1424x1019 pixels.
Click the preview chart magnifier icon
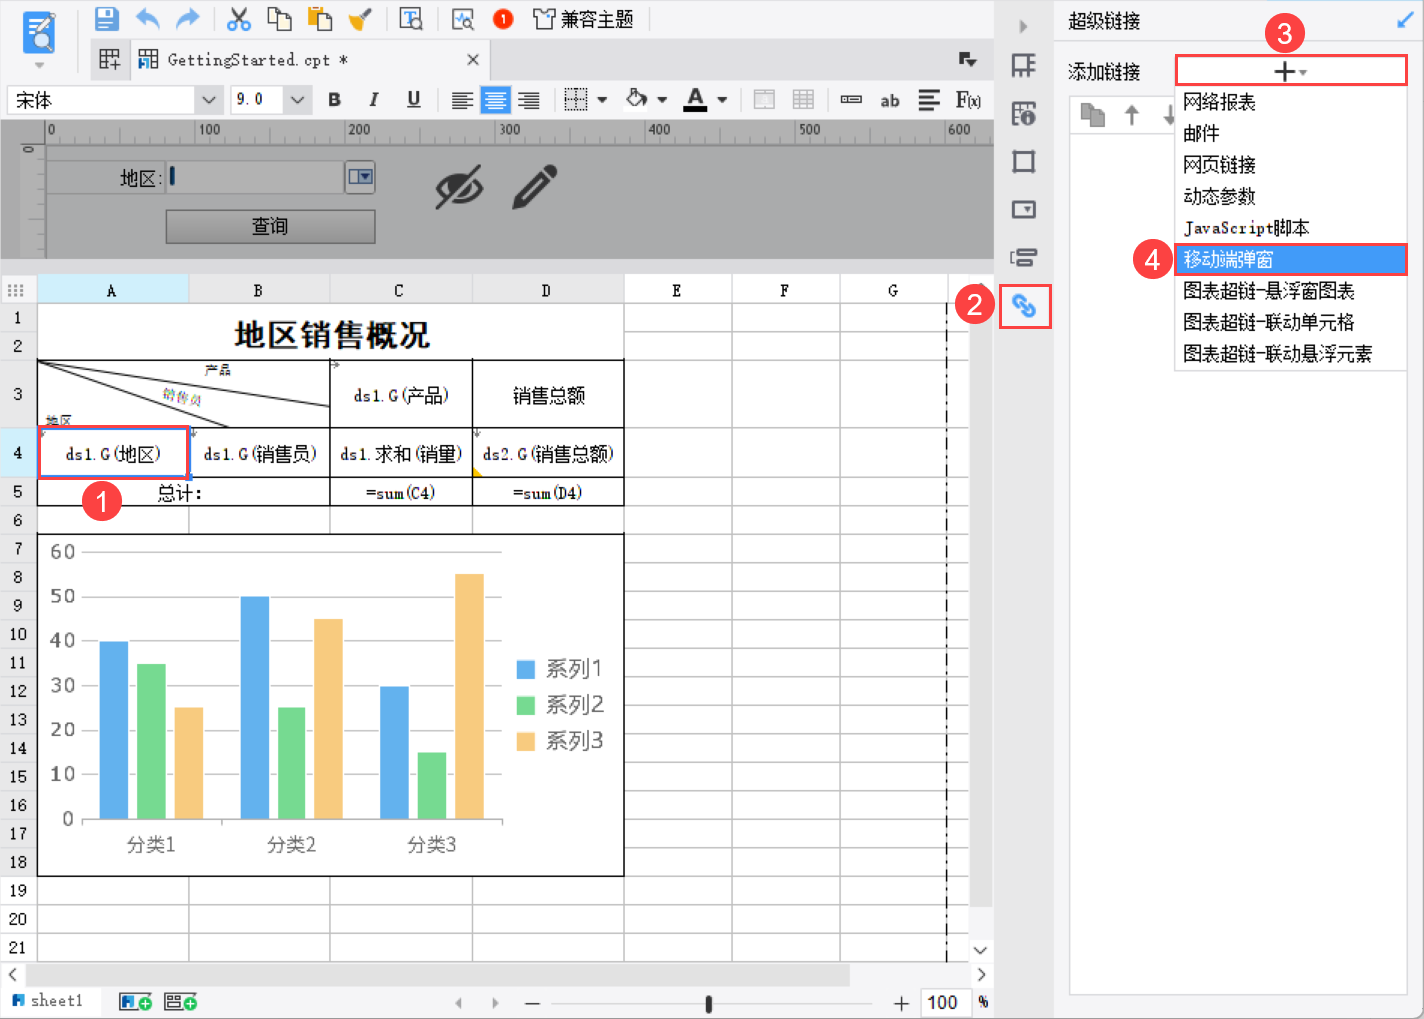(463, 18)
